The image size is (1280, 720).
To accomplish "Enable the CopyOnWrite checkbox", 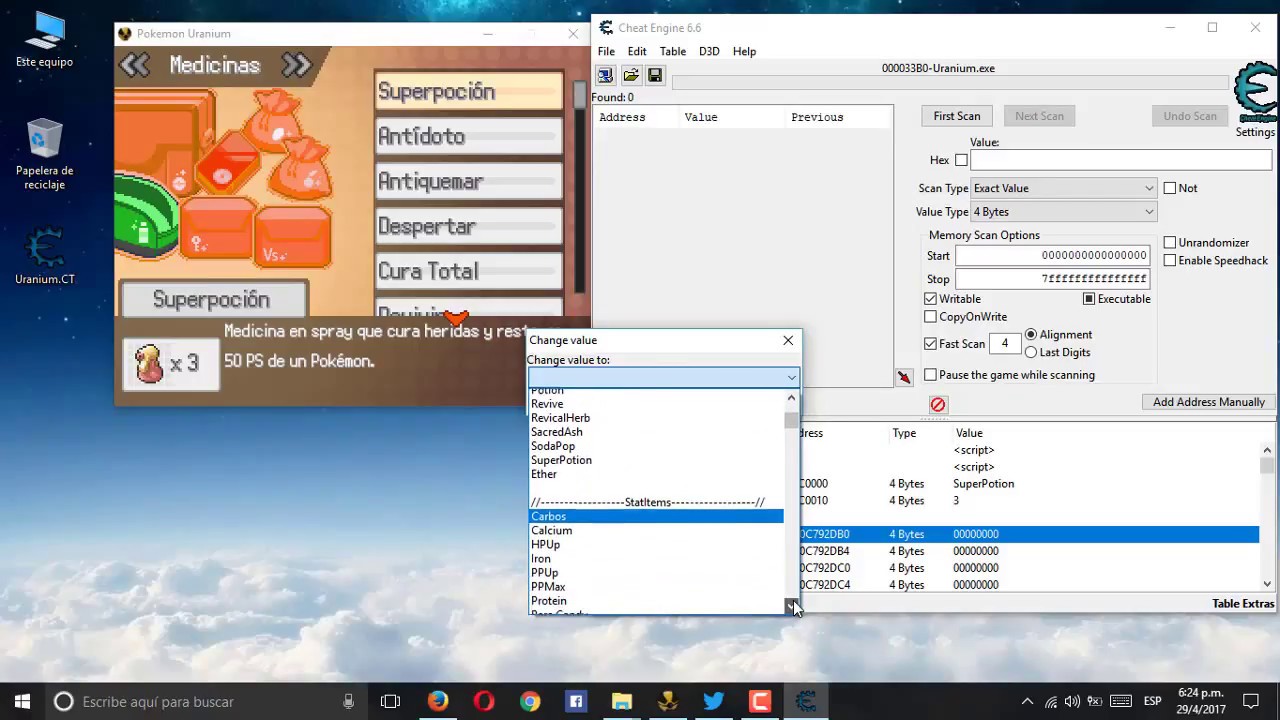I will point(931,317).
